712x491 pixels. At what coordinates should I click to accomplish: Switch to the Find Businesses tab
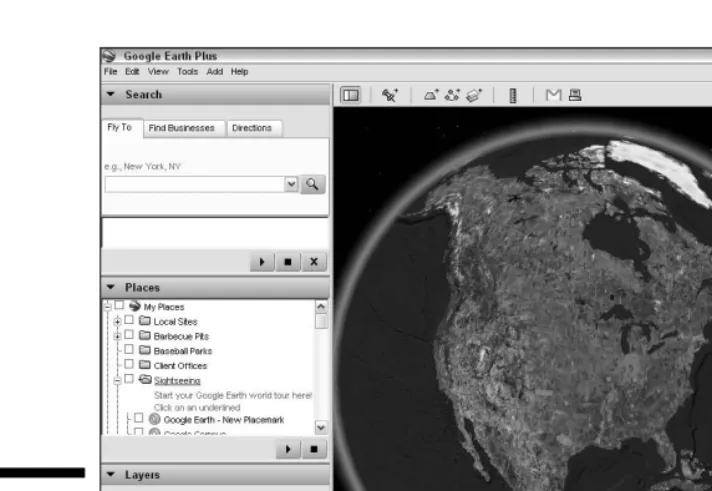tap(182, 129)
